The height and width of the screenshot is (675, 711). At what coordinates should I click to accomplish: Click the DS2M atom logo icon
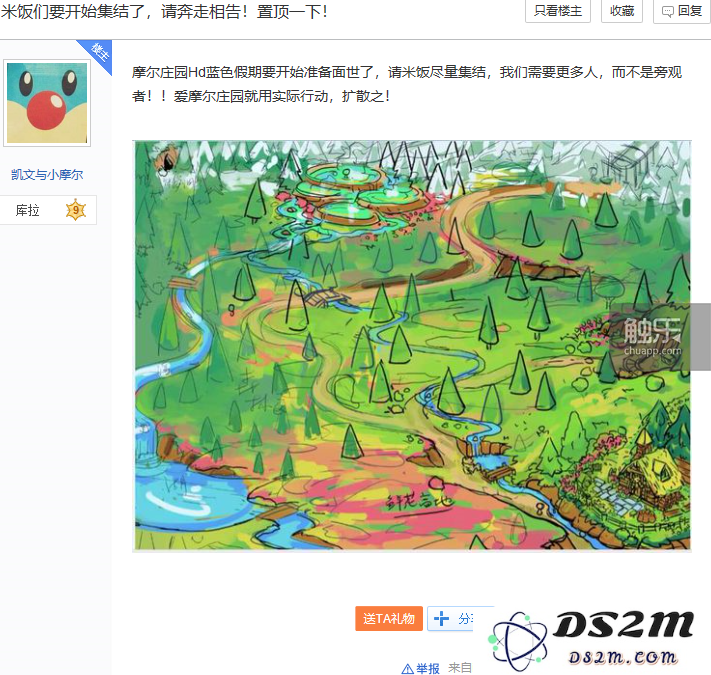pyautogui.click(x=518, y=641)
